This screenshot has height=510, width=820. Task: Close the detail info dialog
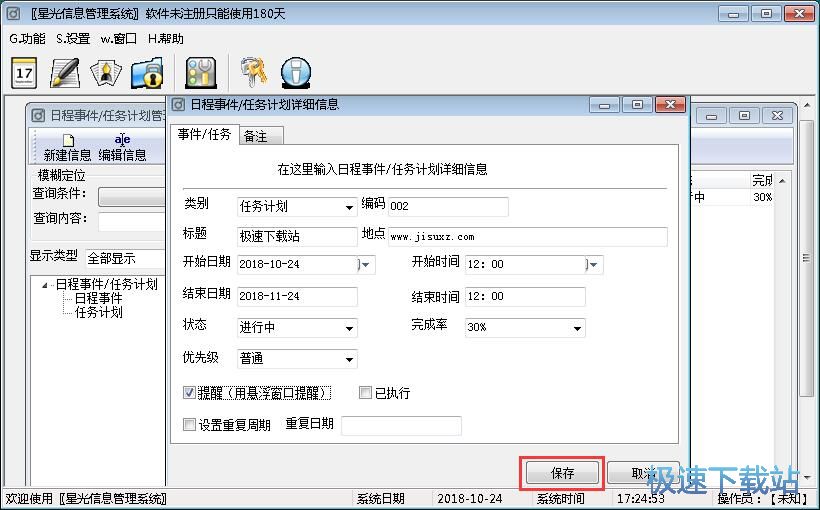(x=670, y=105)
